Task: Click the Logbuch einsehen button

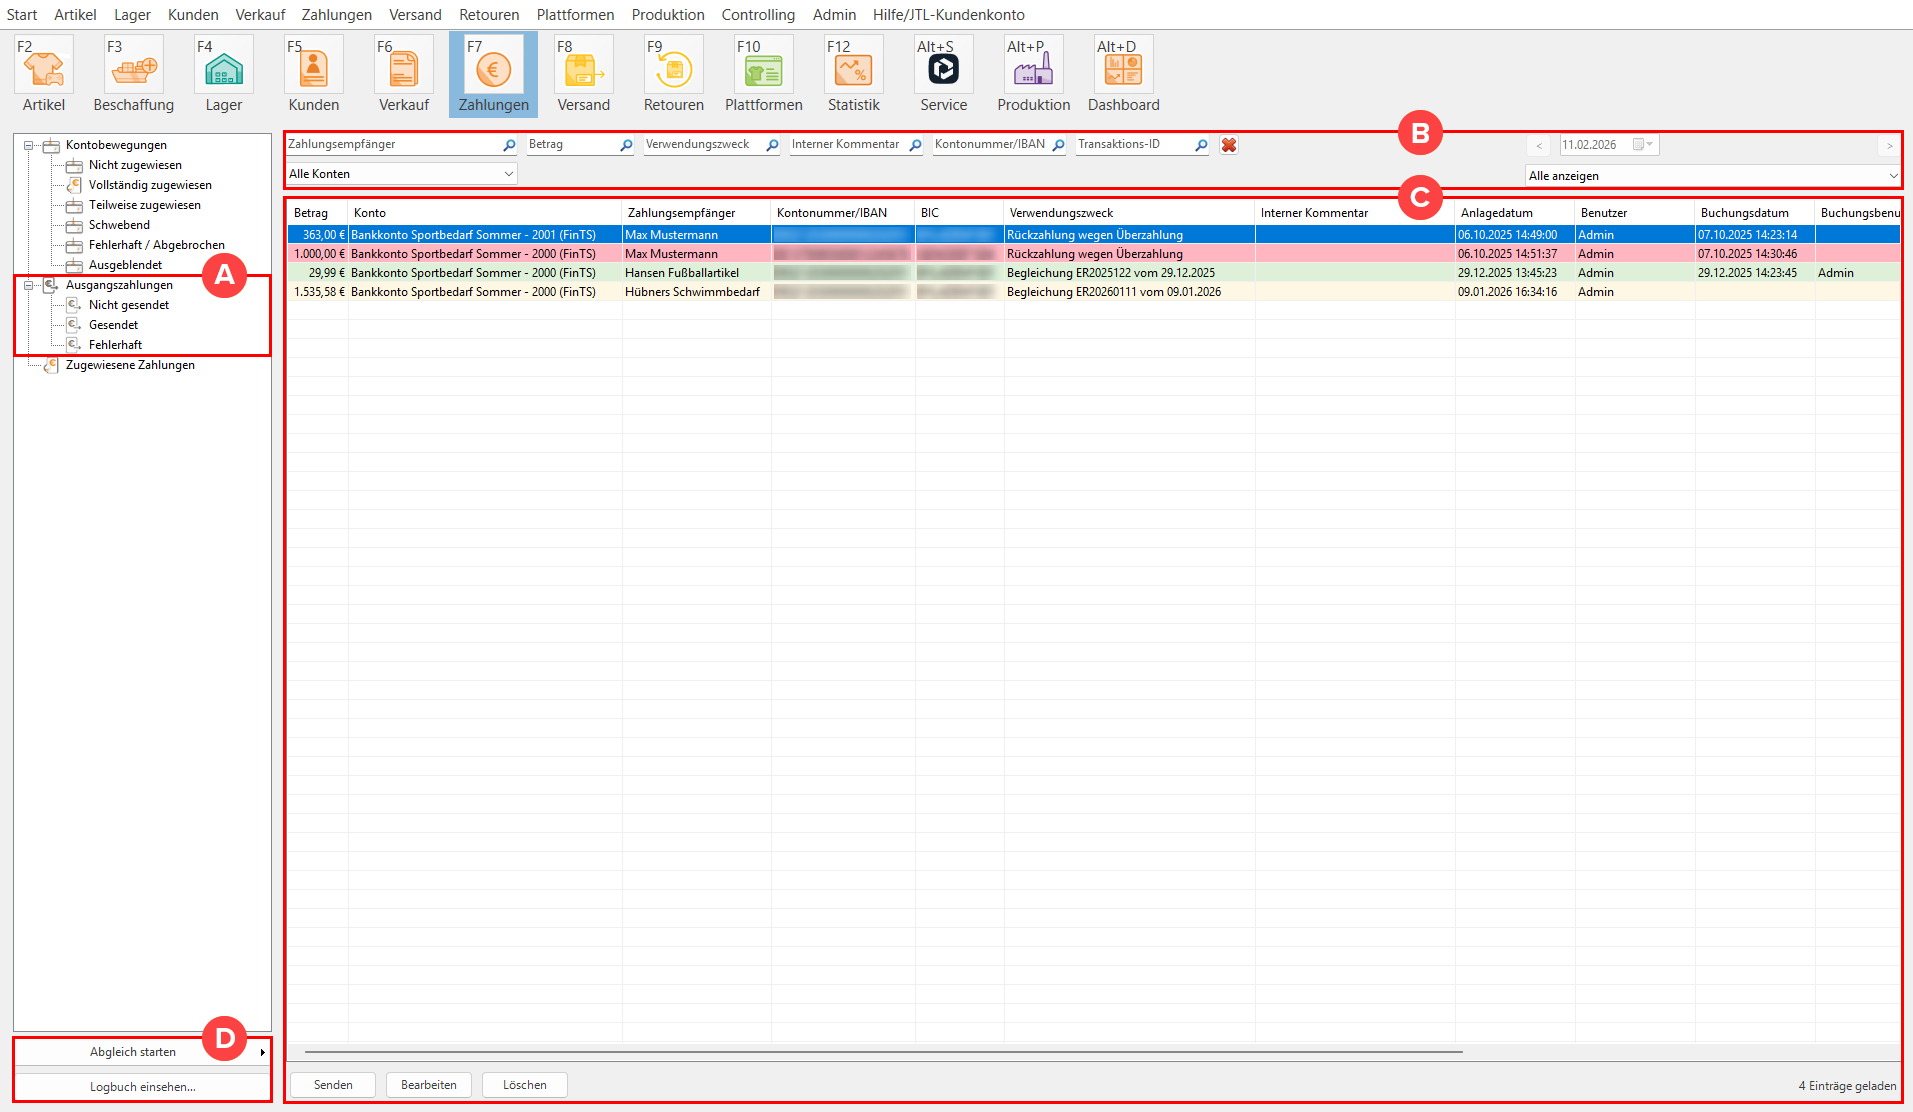Action: pos(142,1087)
